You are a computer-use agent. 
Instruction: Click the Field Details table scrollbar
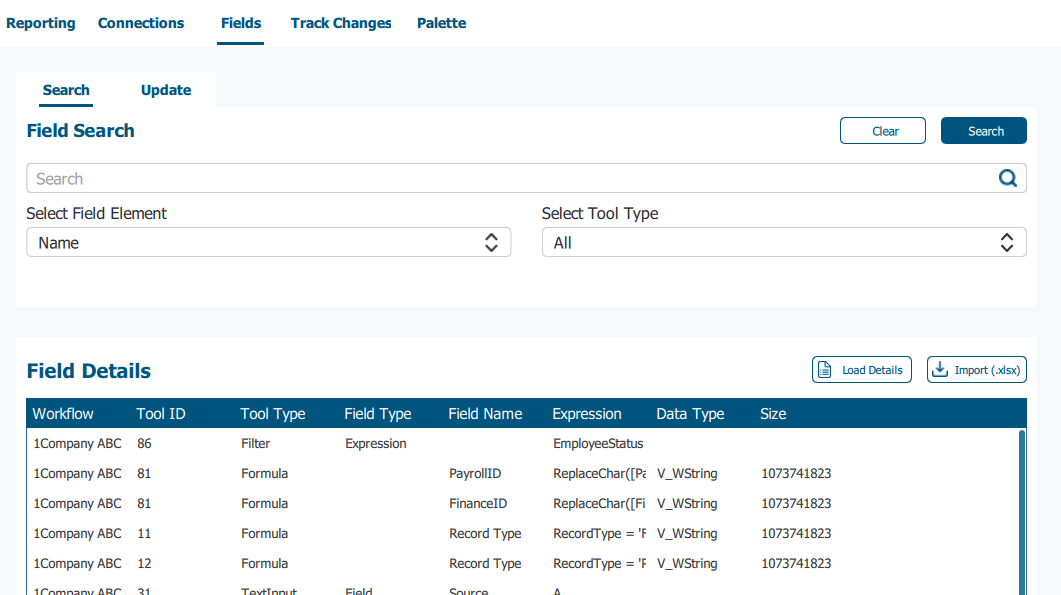(1022, 512)
